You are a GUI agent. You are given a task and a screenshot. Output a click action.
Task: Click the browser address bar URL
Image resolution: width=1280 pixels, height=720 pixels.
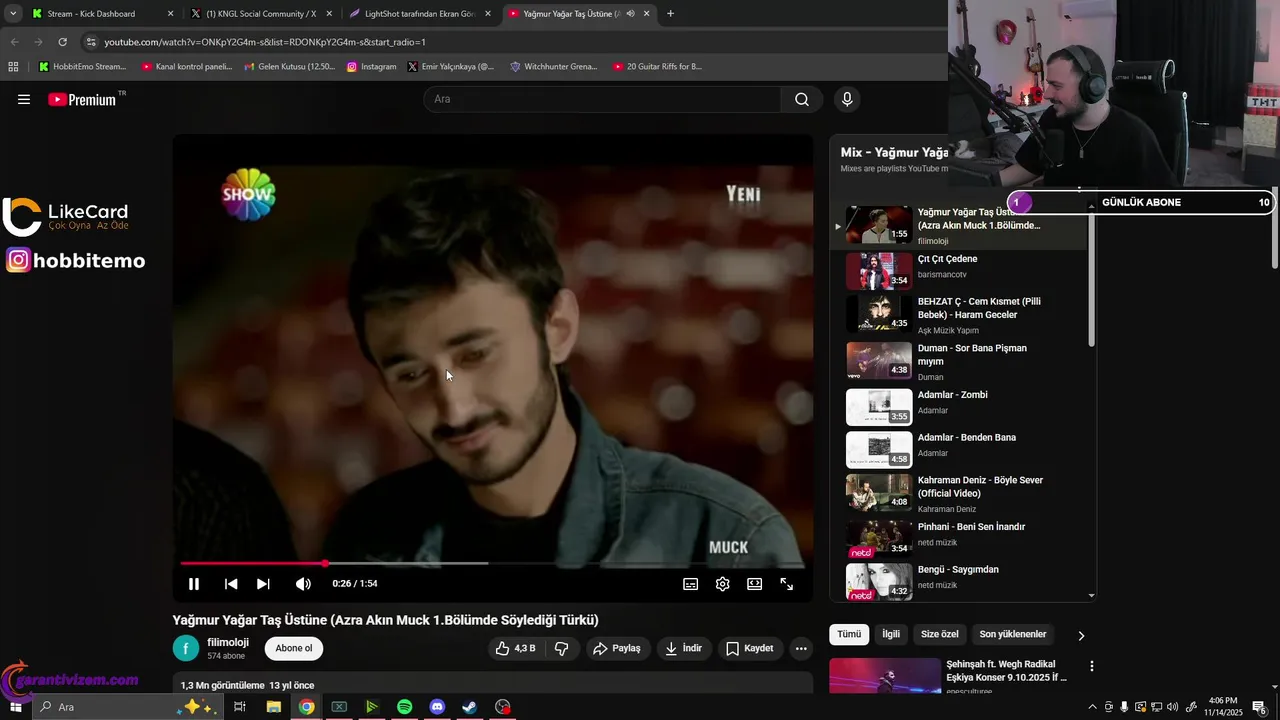pyautogui.click(x=265, y=42)
